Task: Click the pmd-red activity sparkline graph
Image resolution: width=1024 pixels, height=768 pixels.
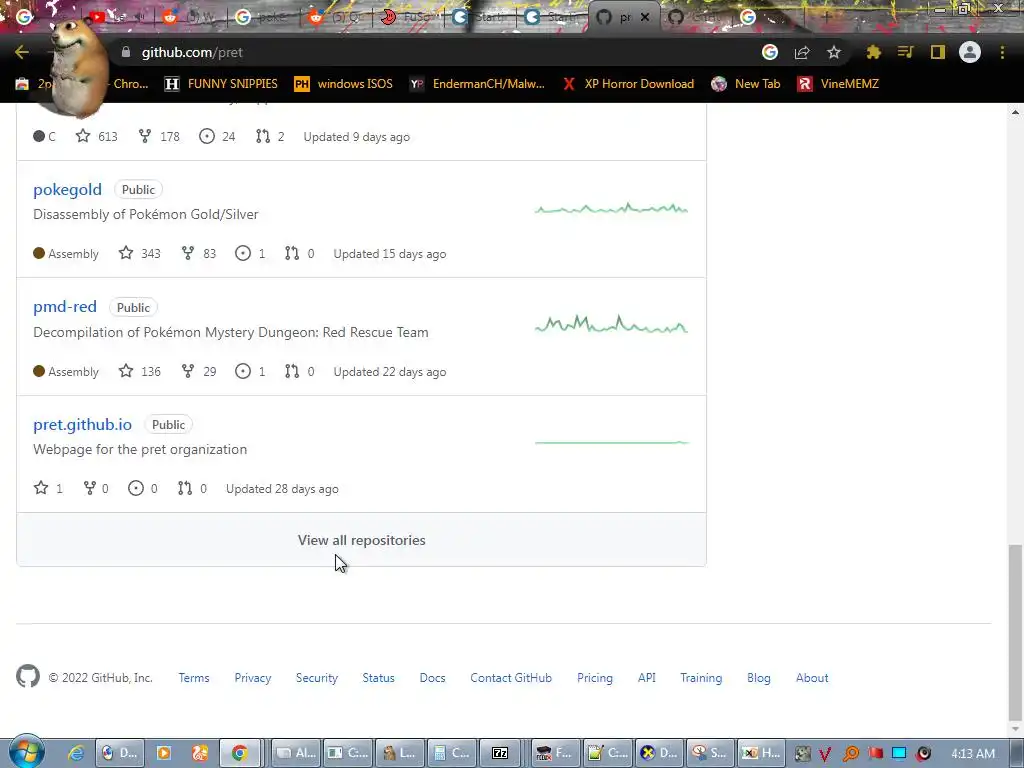Action: click(611, 325)
